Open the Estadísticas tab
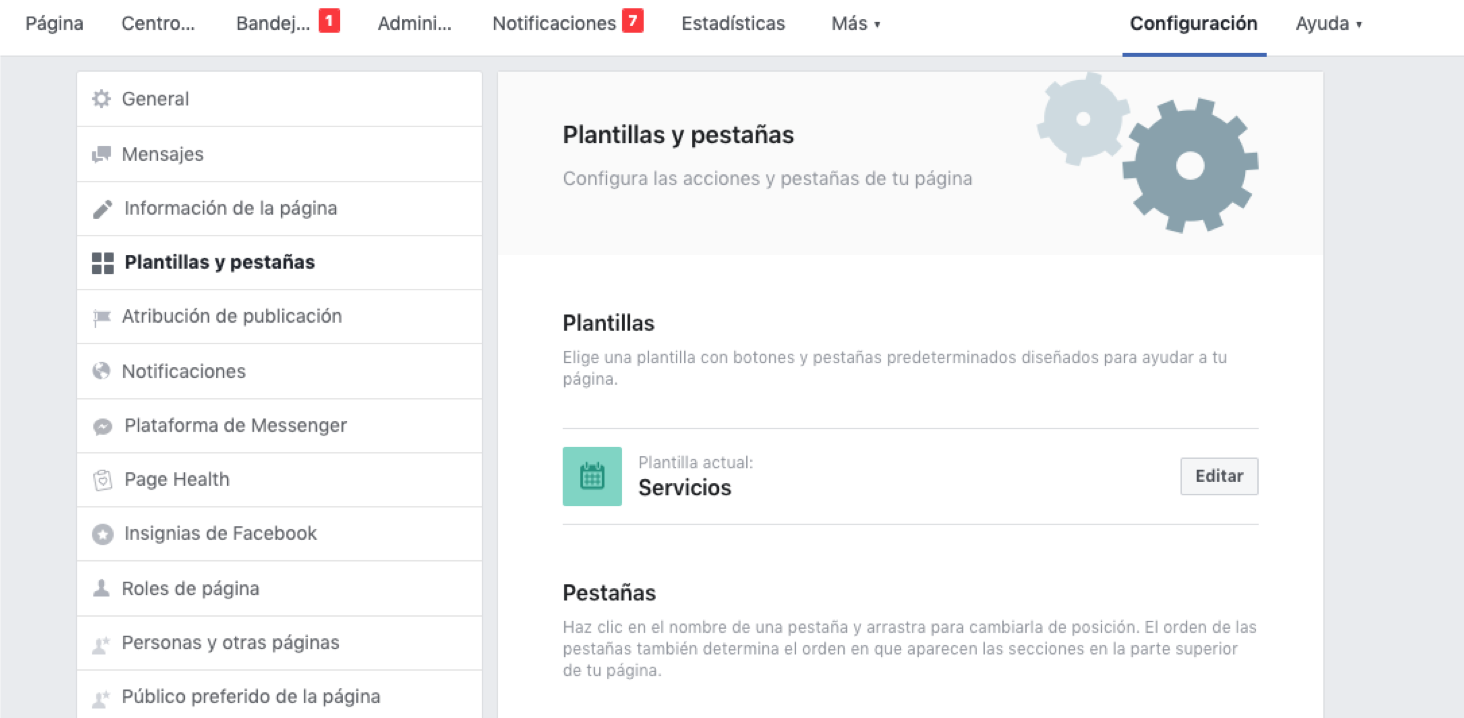The height and width of the screenshot is (718, 1464). coord(733,24)
